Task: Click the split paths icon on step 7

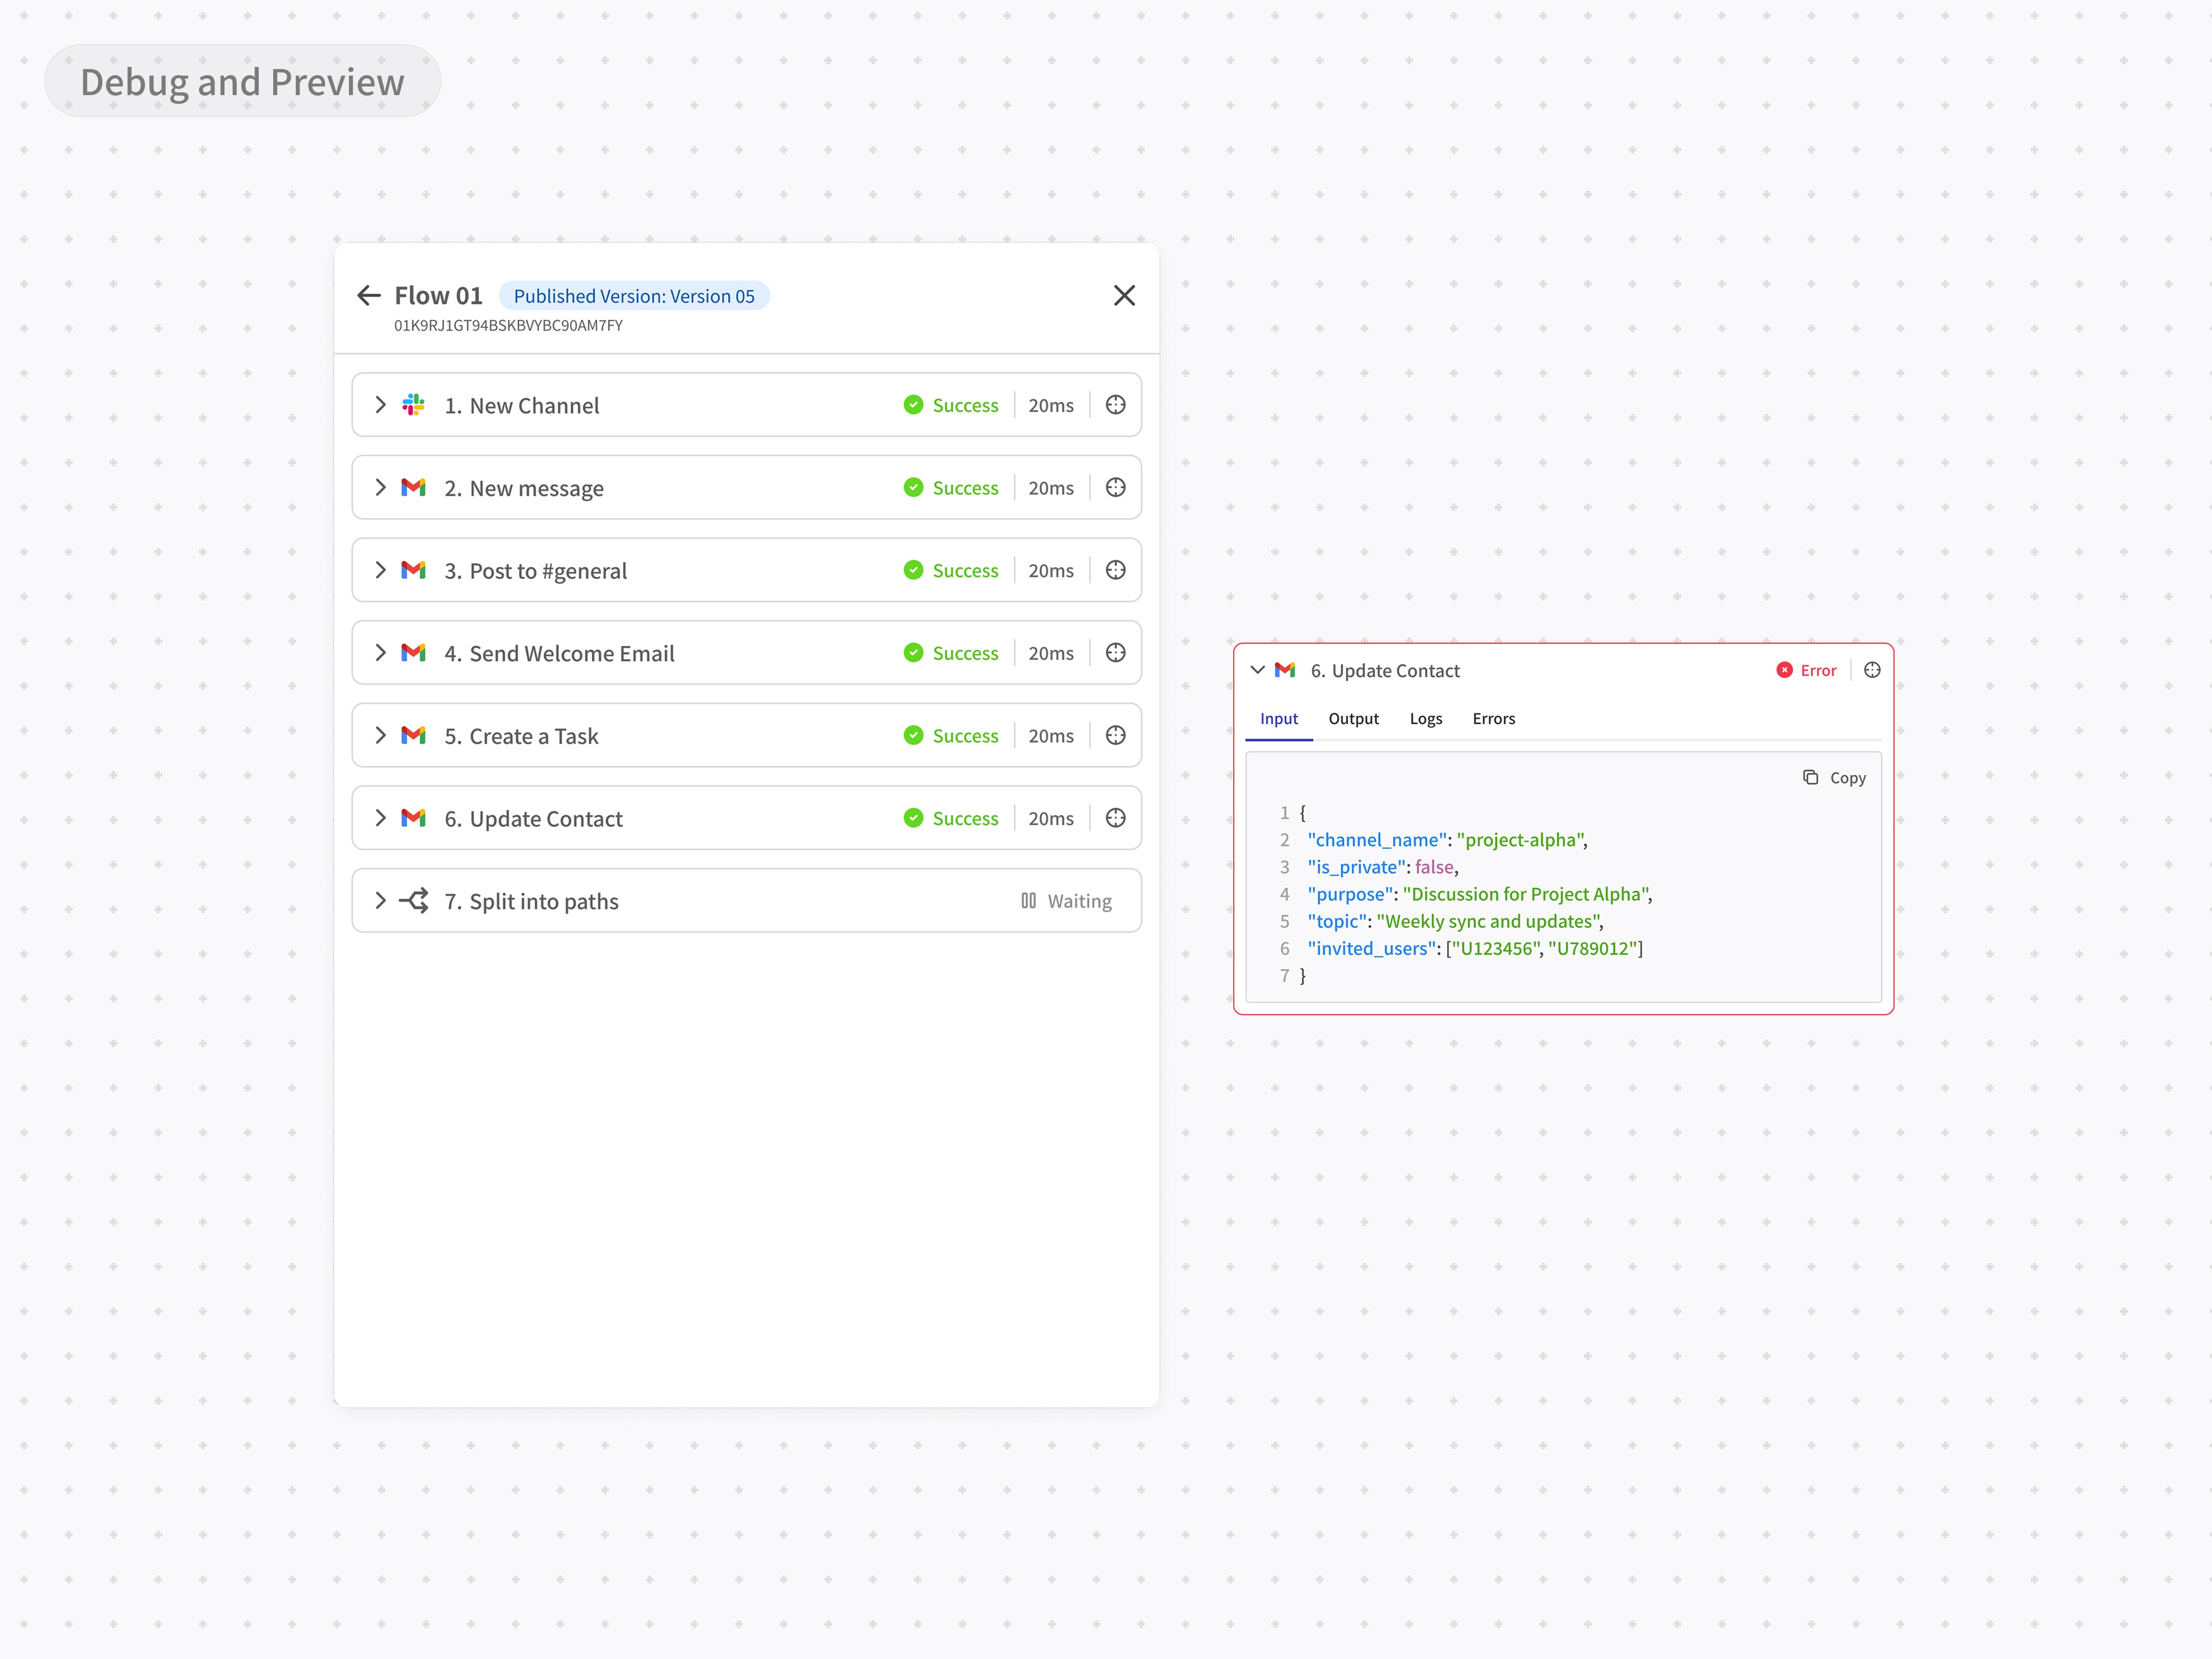Action: tap(414, 900)
